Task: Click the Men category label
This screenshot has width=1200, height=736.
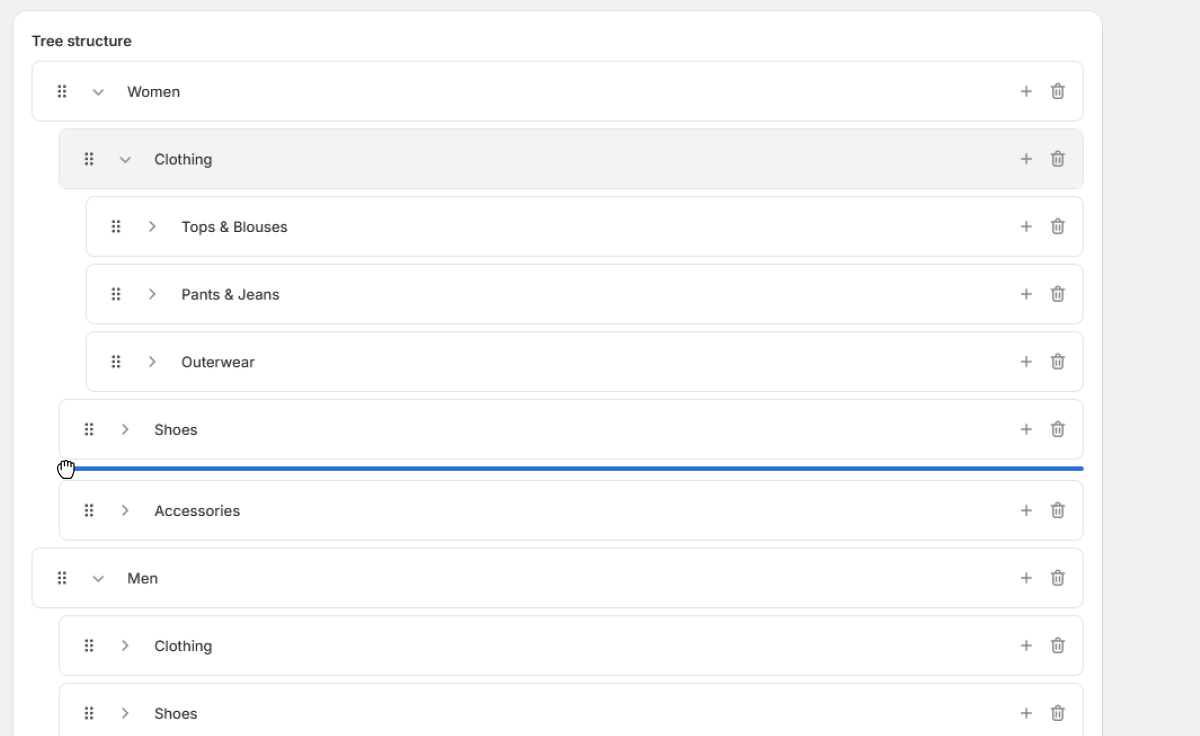Action: click(142, 578)
